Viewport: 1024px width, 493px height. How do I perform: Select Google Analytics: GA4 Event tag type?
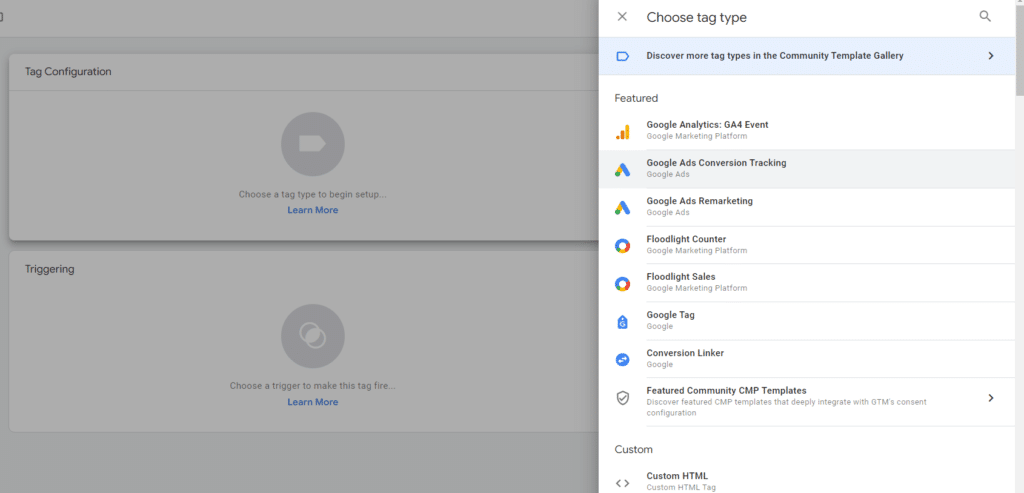(x=807, y=131)
